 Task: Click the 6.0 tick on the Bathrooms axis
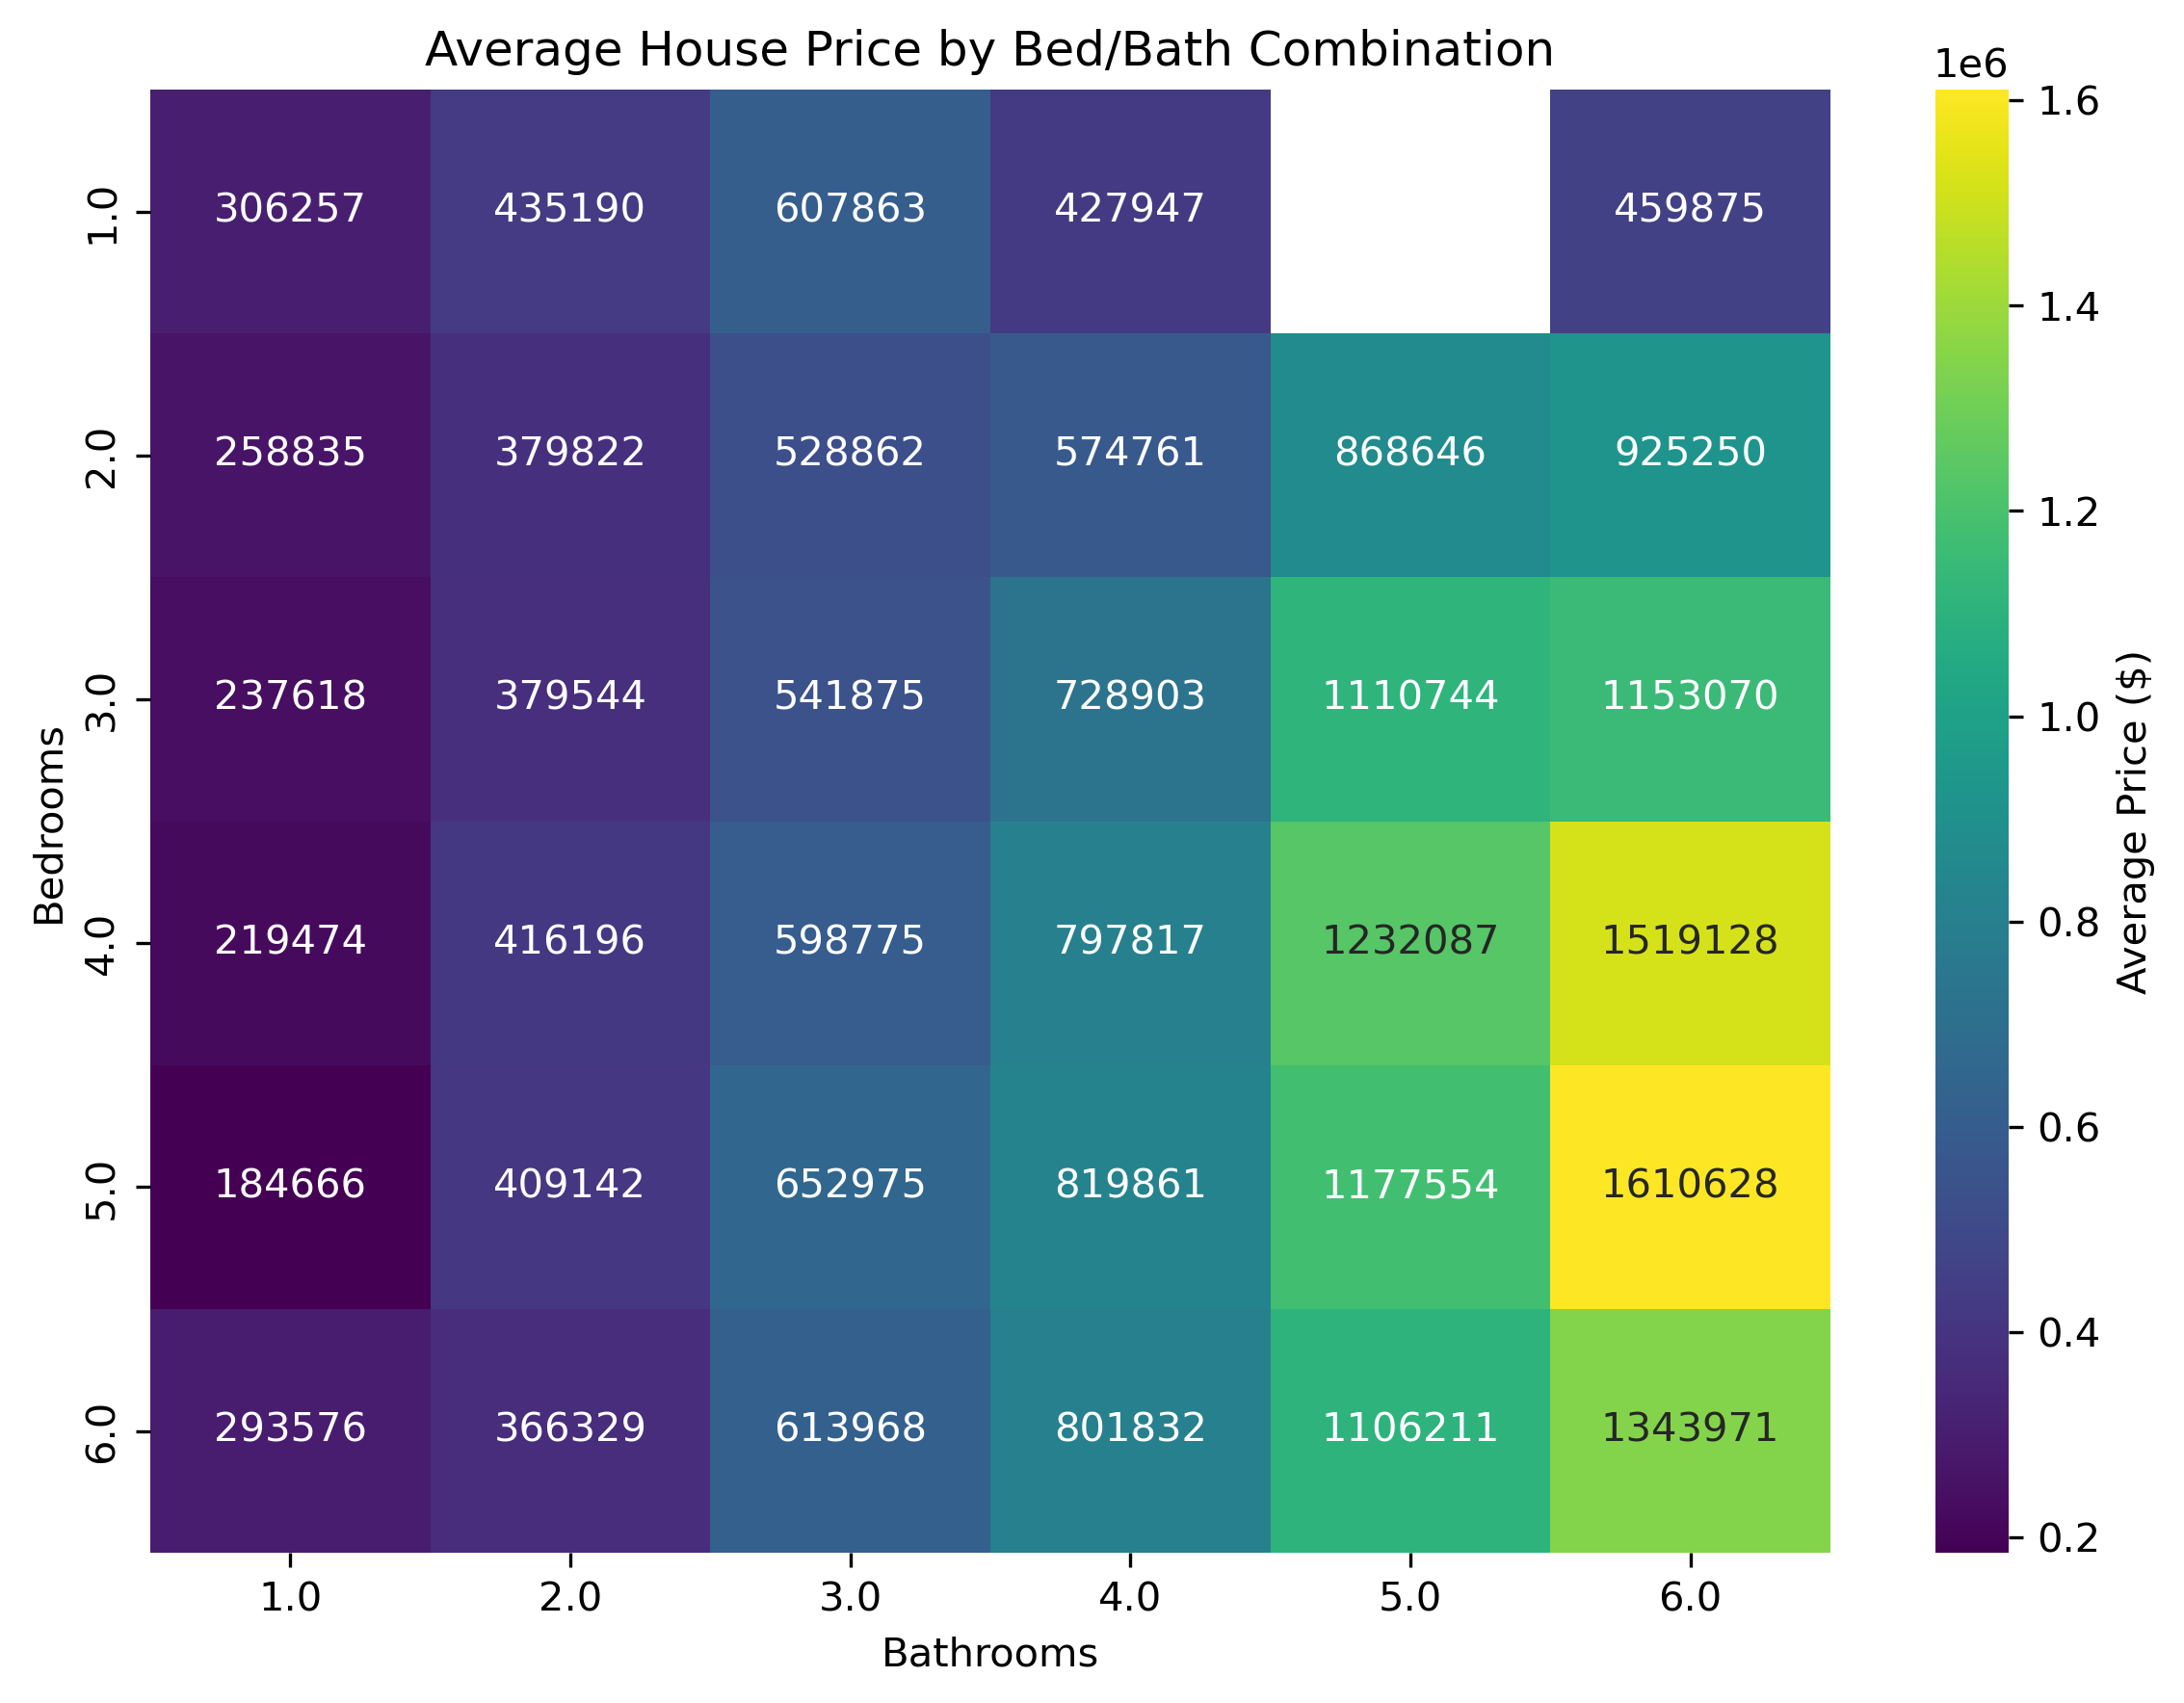pyautogui.click(x=1689, y=1597)
